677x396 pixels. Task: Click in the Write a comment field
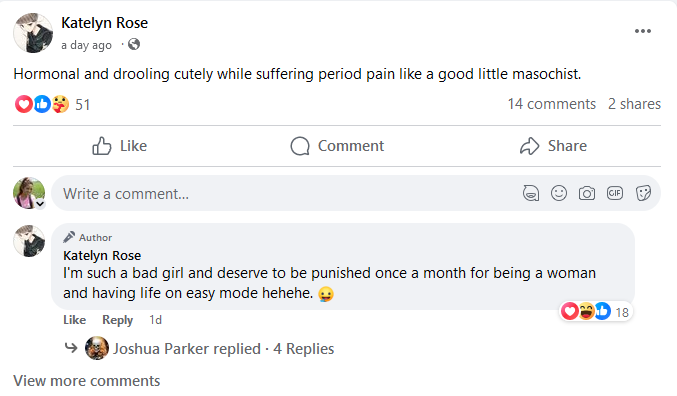click(285, 193)
